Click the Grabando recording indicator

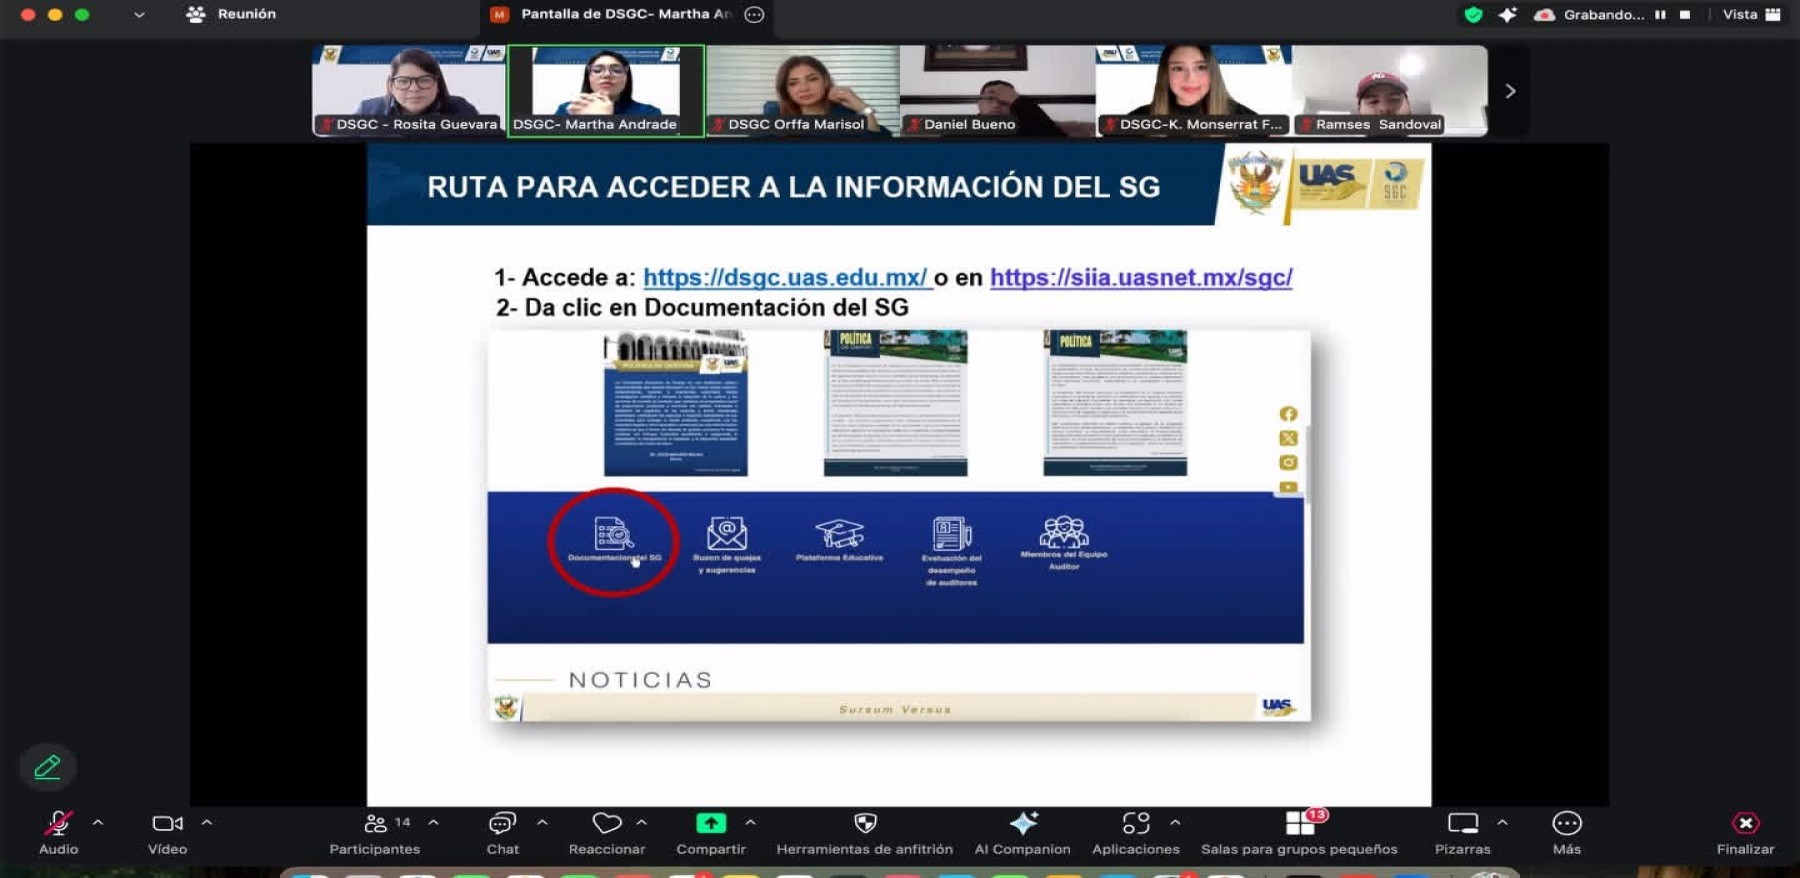pos(1590,14)
